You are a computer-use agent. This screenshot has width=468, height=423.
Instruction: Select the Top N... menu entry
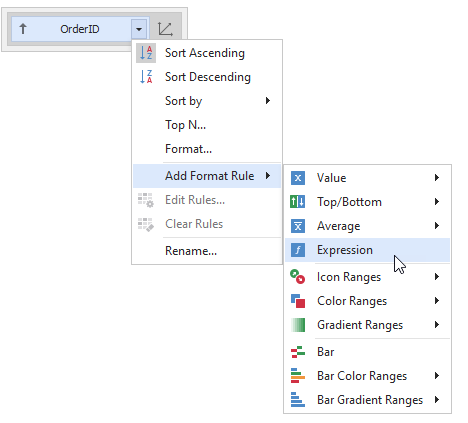[x=207, y=125]
